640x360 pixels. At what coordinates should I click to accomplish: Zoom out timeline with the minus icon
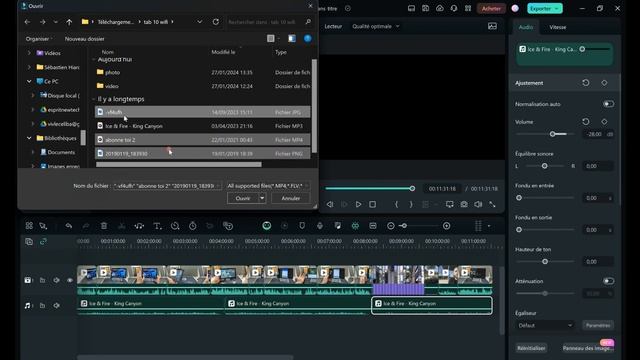click(391, 226)
